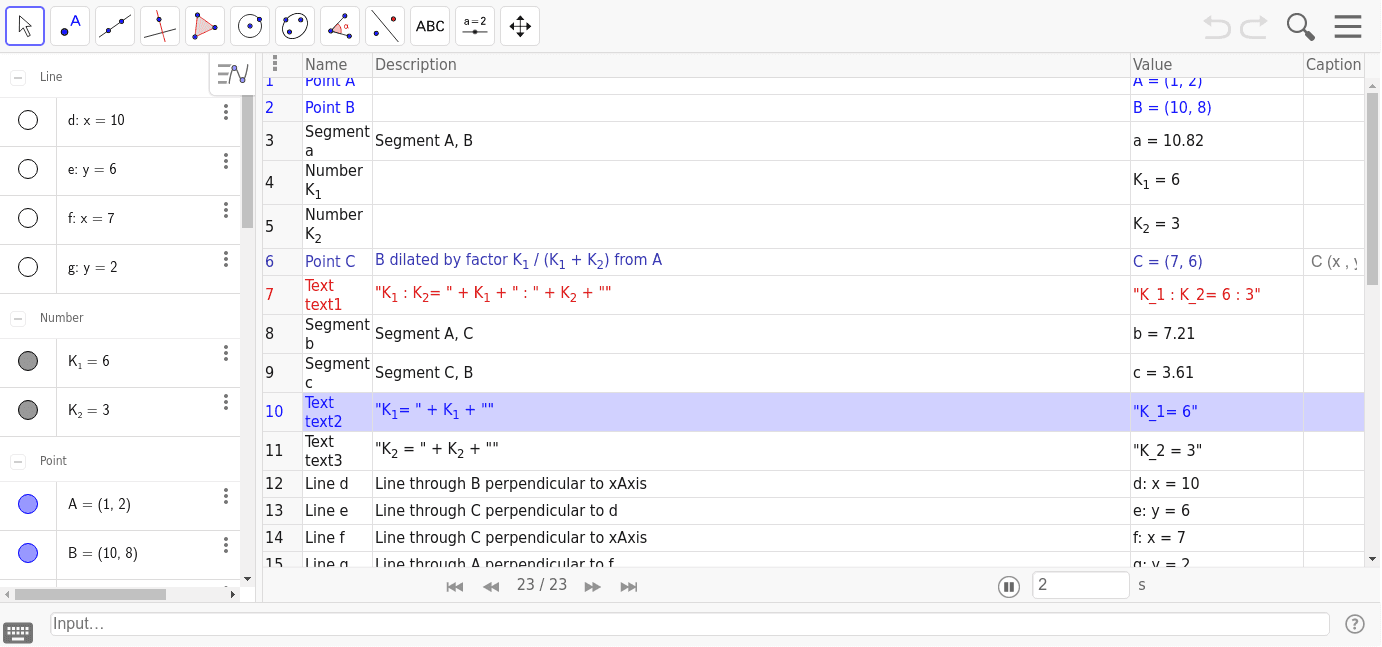Click value cell a = 10.82

[1217, 141]
